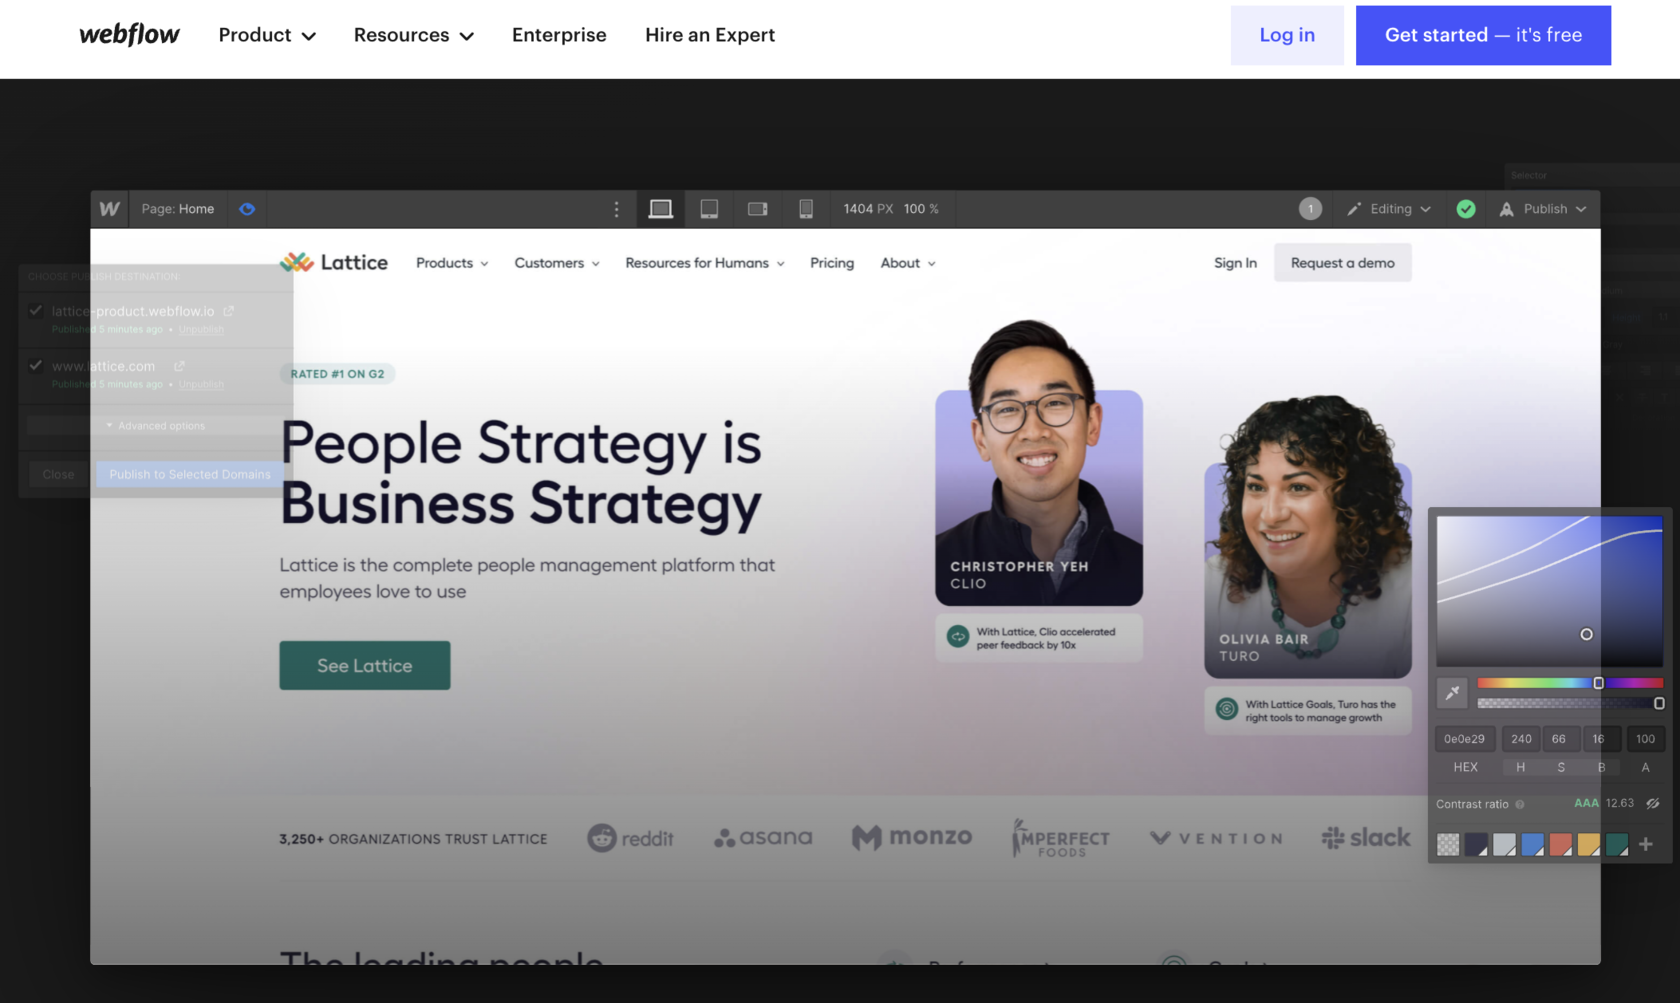Click the RATED #1 ON G2 badge
Viewport: 1680px width, 1003px height.
point(337,374)
